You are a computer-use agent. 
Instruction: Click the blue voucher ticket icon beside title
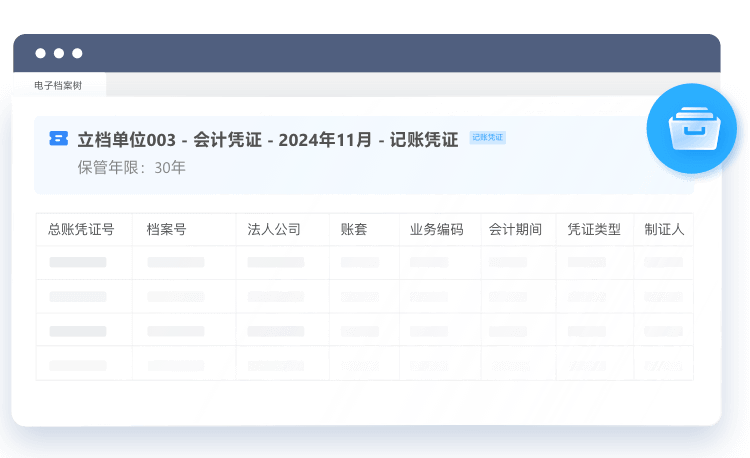59,139
